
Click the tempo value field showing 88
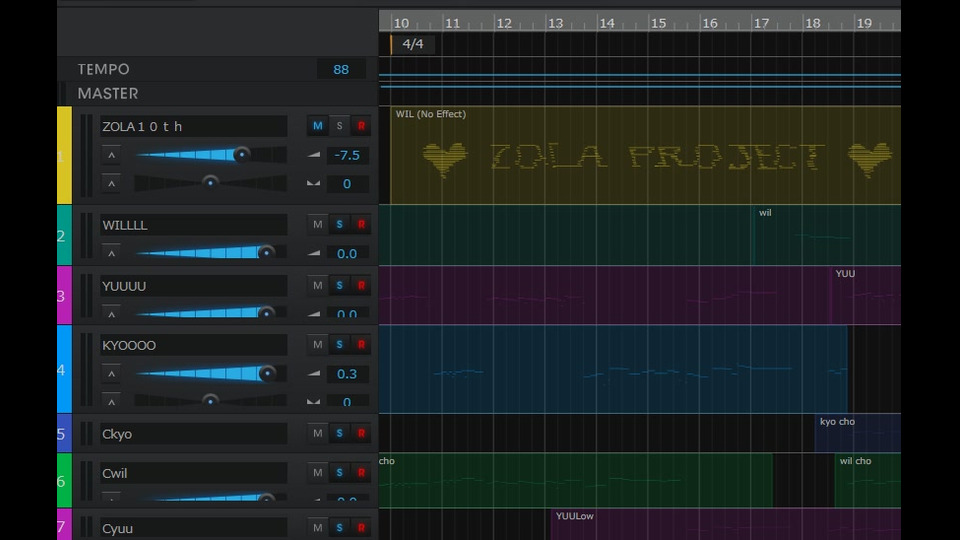tap(341, 69)
